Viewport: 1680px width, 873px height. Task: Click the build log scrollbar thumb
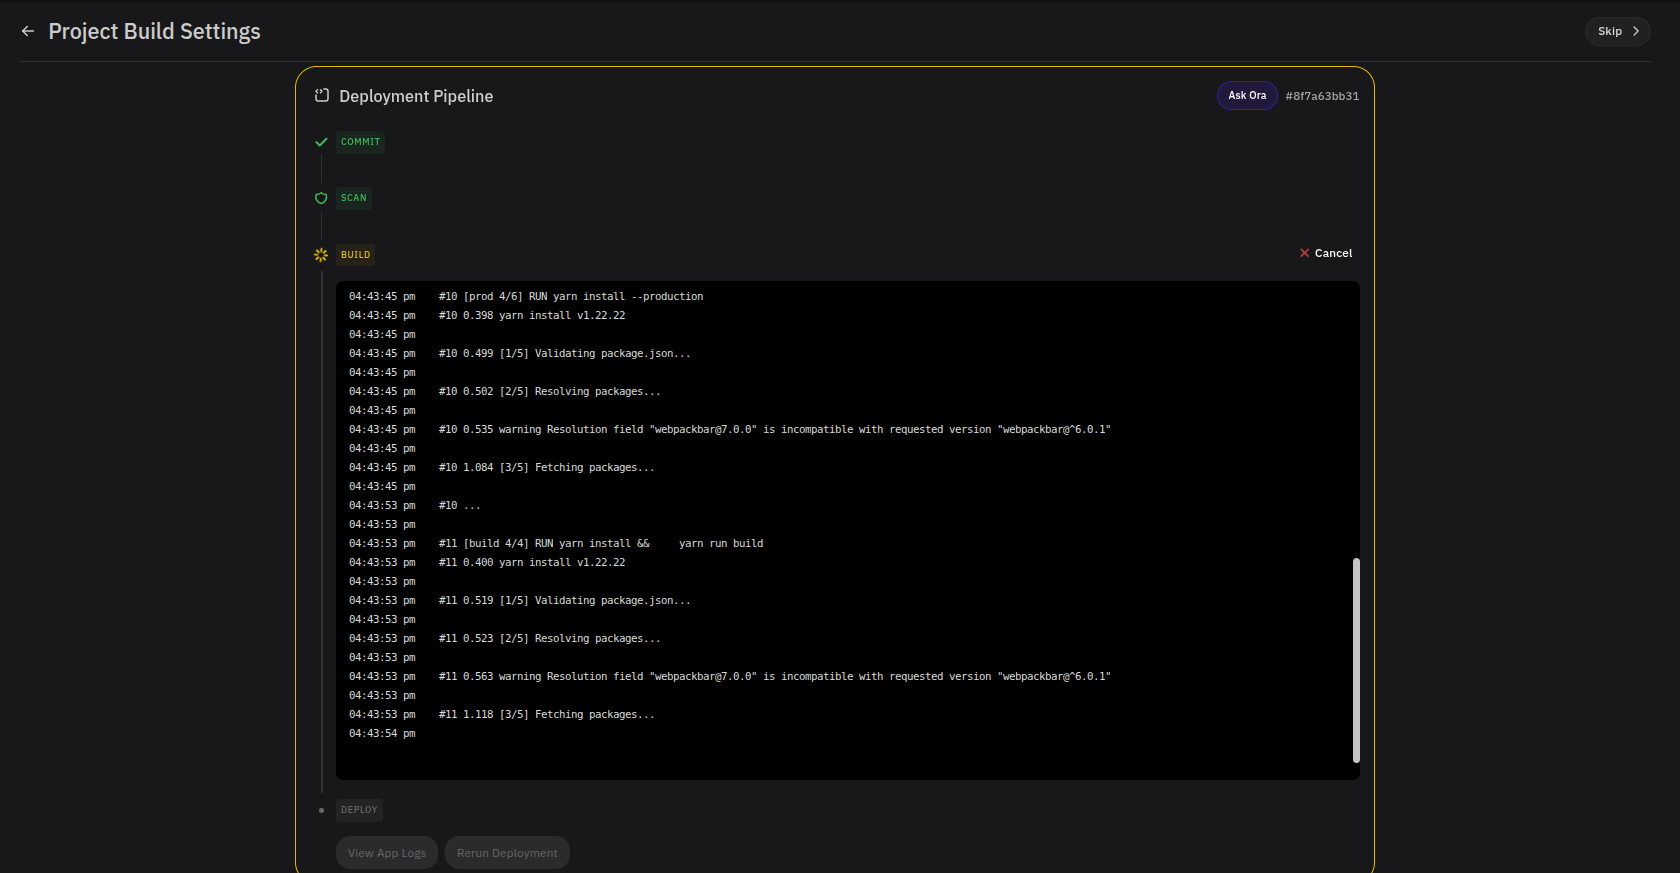(x=1356, y=660)
